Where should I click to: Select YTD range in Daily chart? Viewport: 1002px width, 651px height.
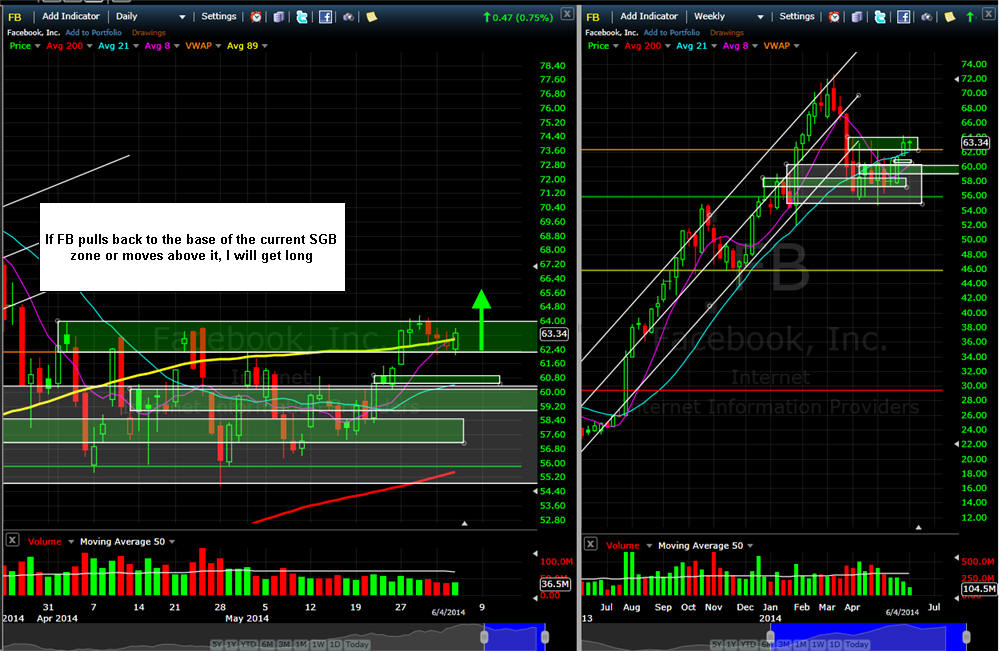[249, 644]
